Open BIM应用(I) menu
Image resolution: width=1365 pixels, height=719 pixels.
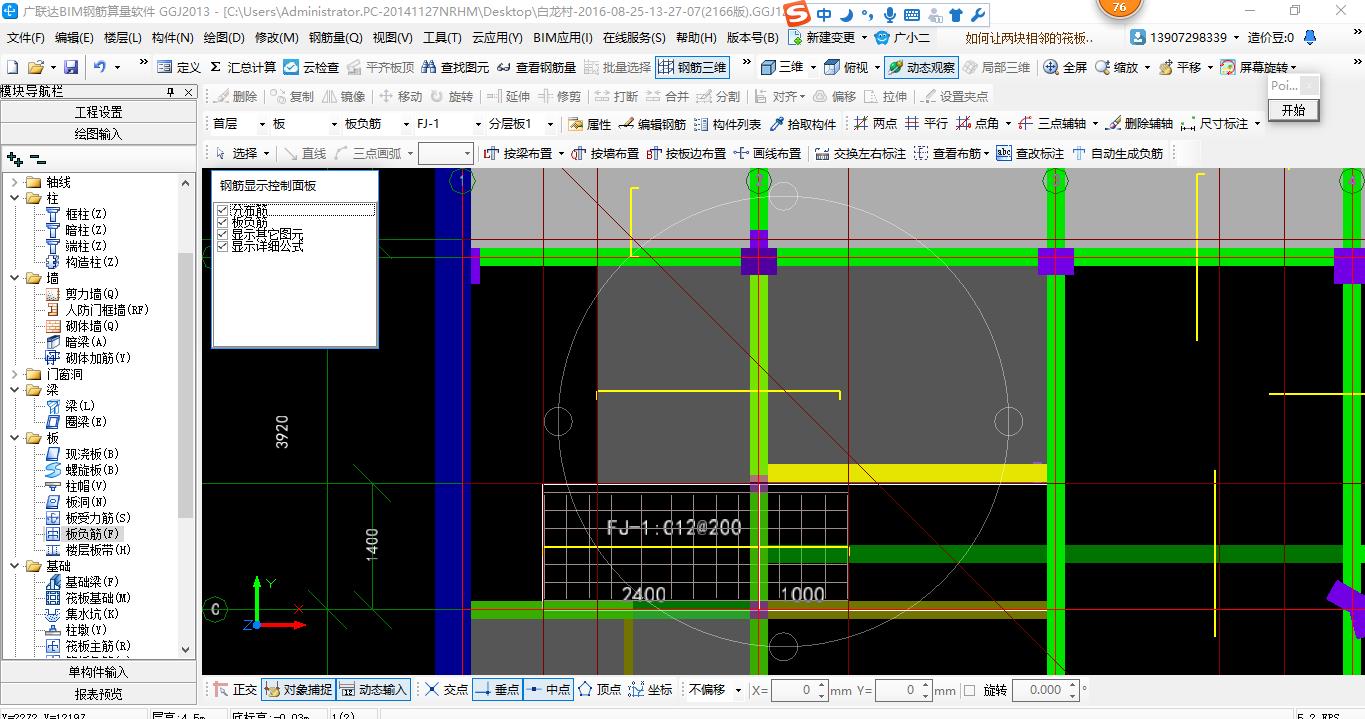pyautogui.click(x=563, y=37)
